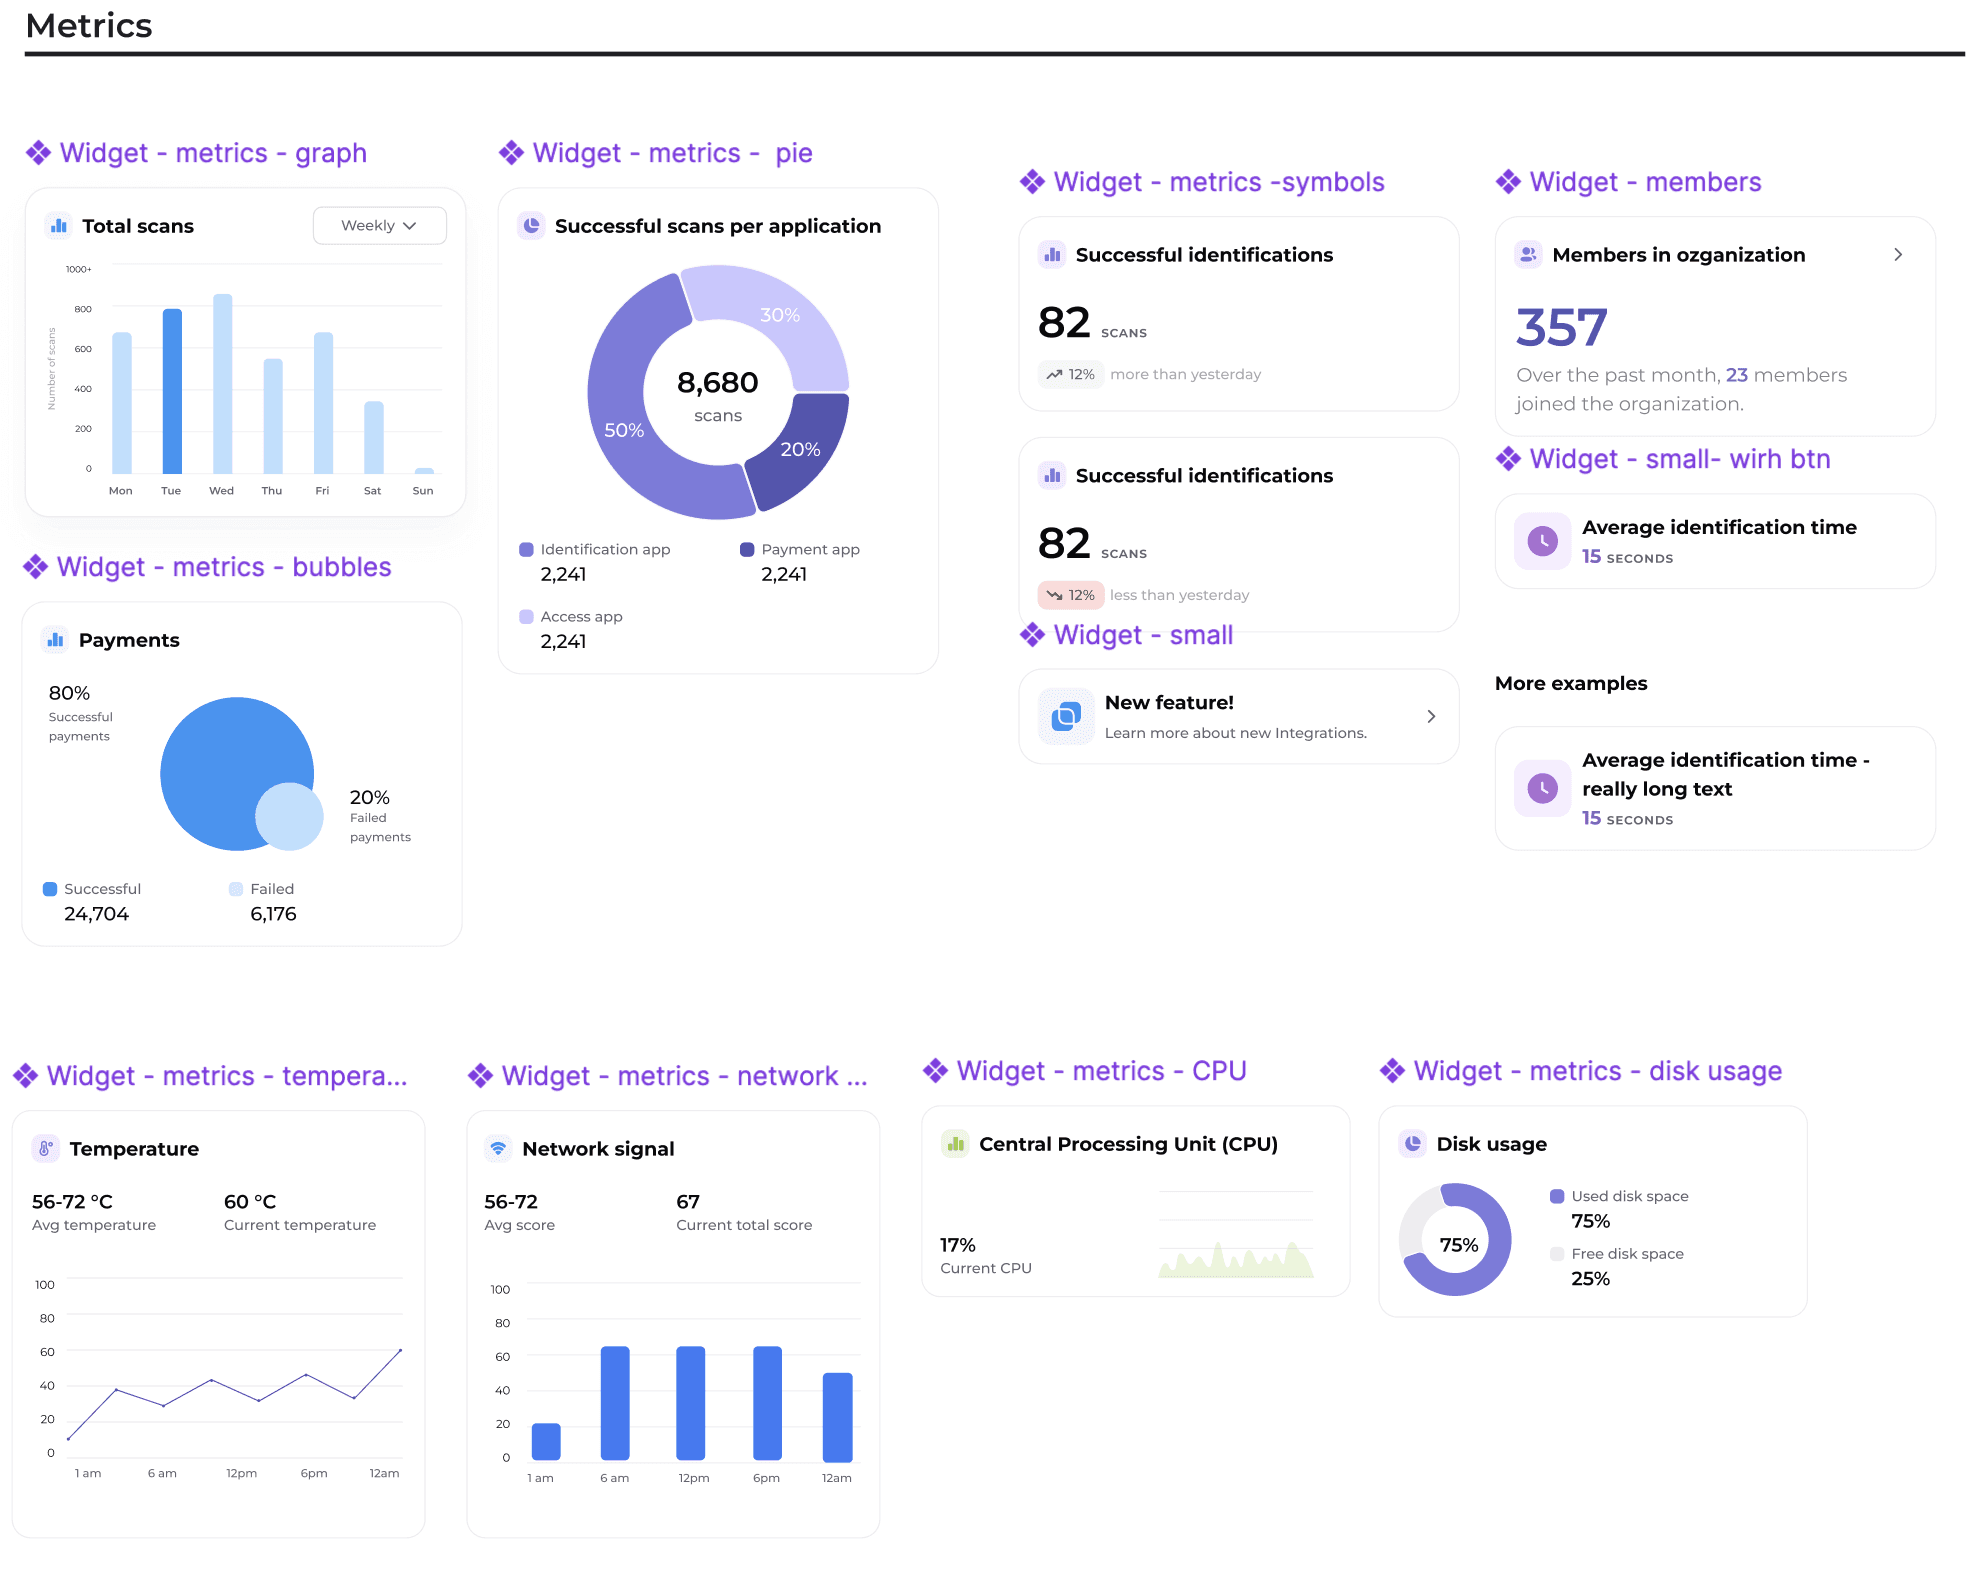Click the pie icon beside Successful scans per application
Image resolution: width=1978 pixels, height=1570 pixels.
click(531, 226)
